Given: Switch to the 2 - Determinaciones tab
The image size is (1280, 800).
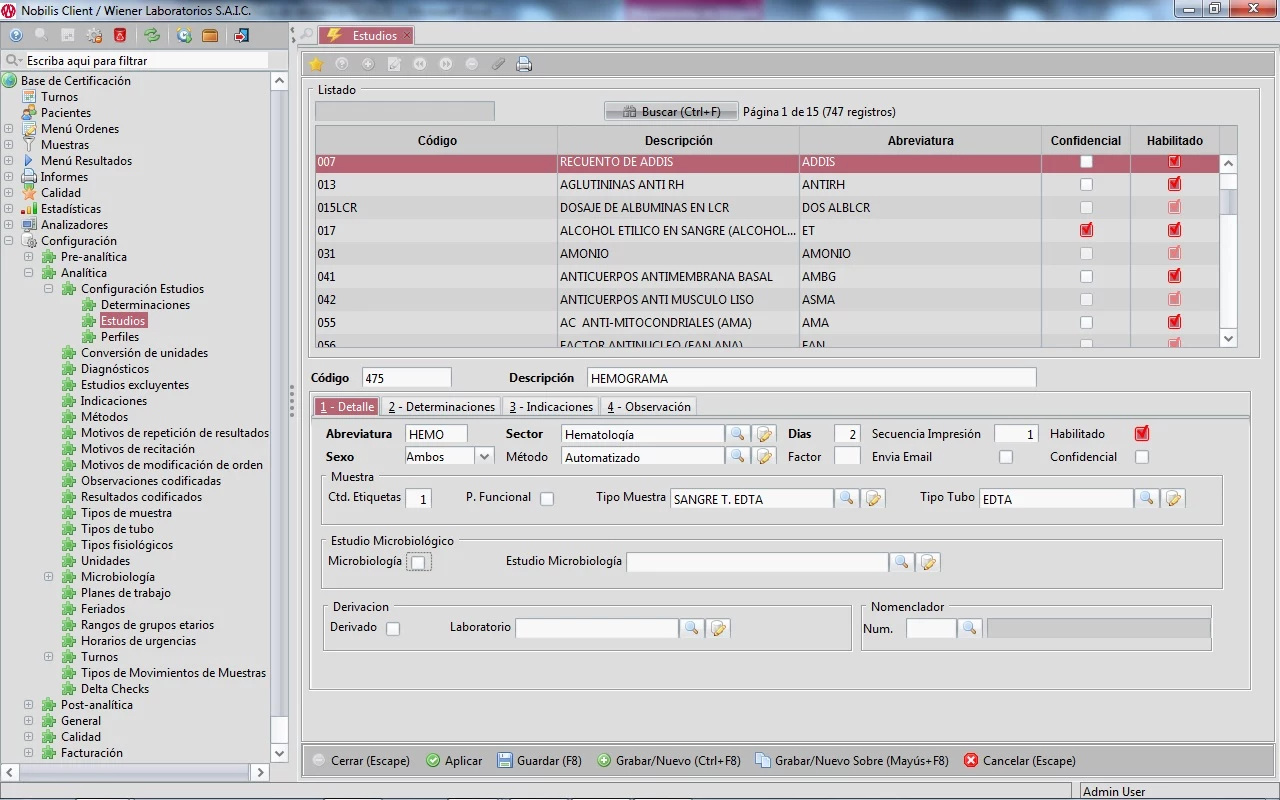Looking at the screenshot, I should [x=441, y=407].
